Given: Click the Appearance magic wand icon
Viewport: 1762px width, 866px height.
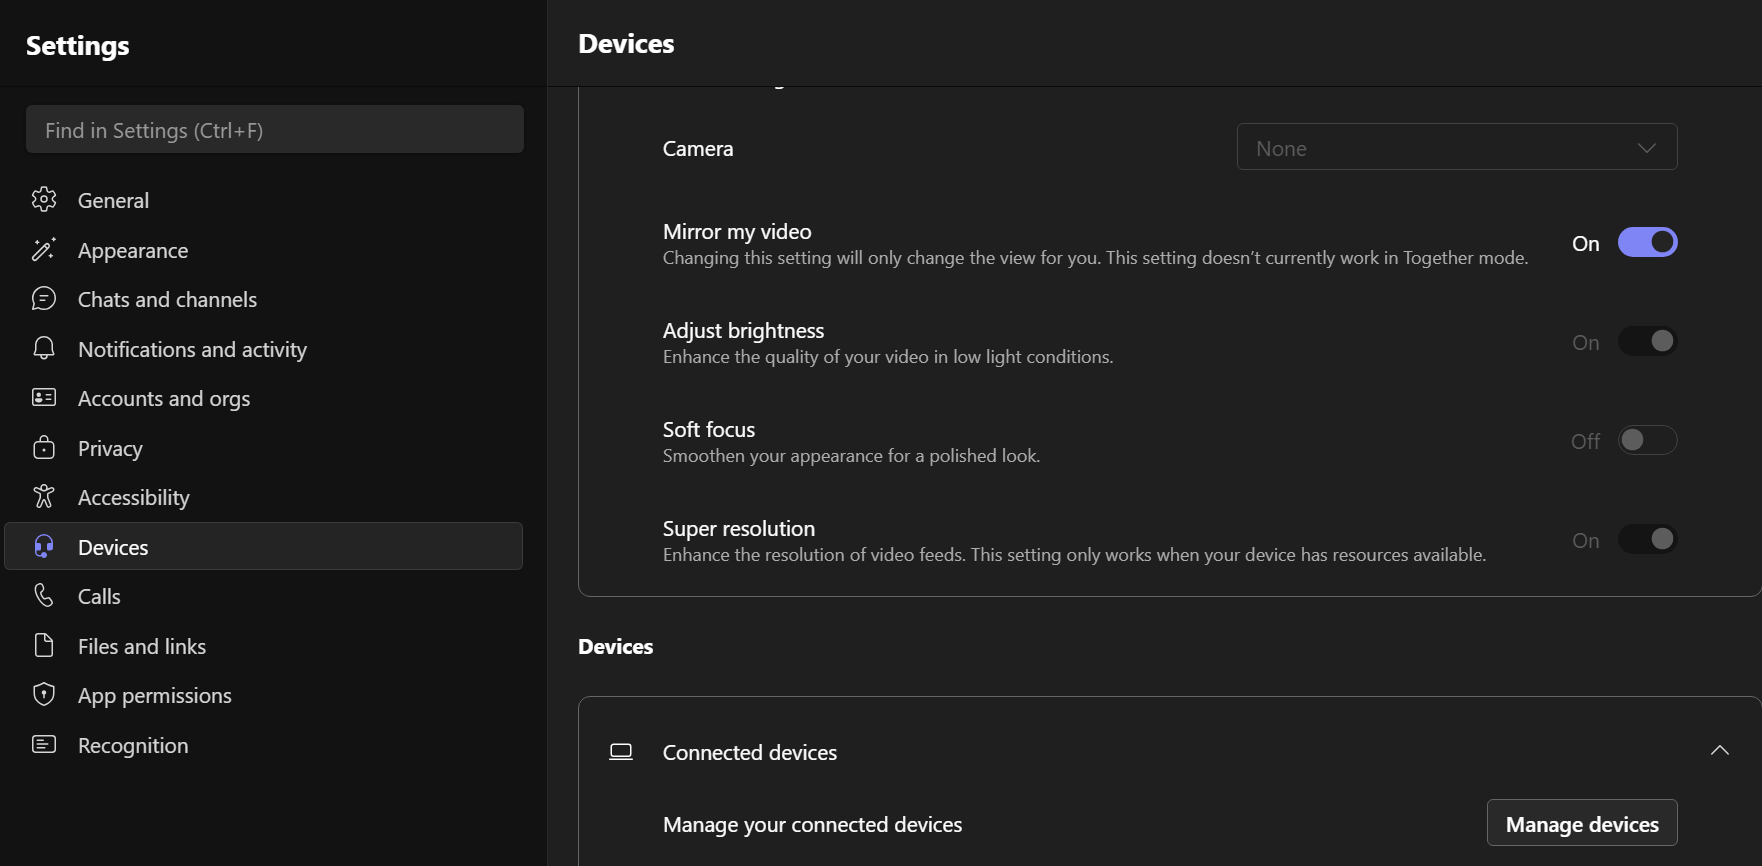Looking at the screenshot, I should [x=44, y=250].
